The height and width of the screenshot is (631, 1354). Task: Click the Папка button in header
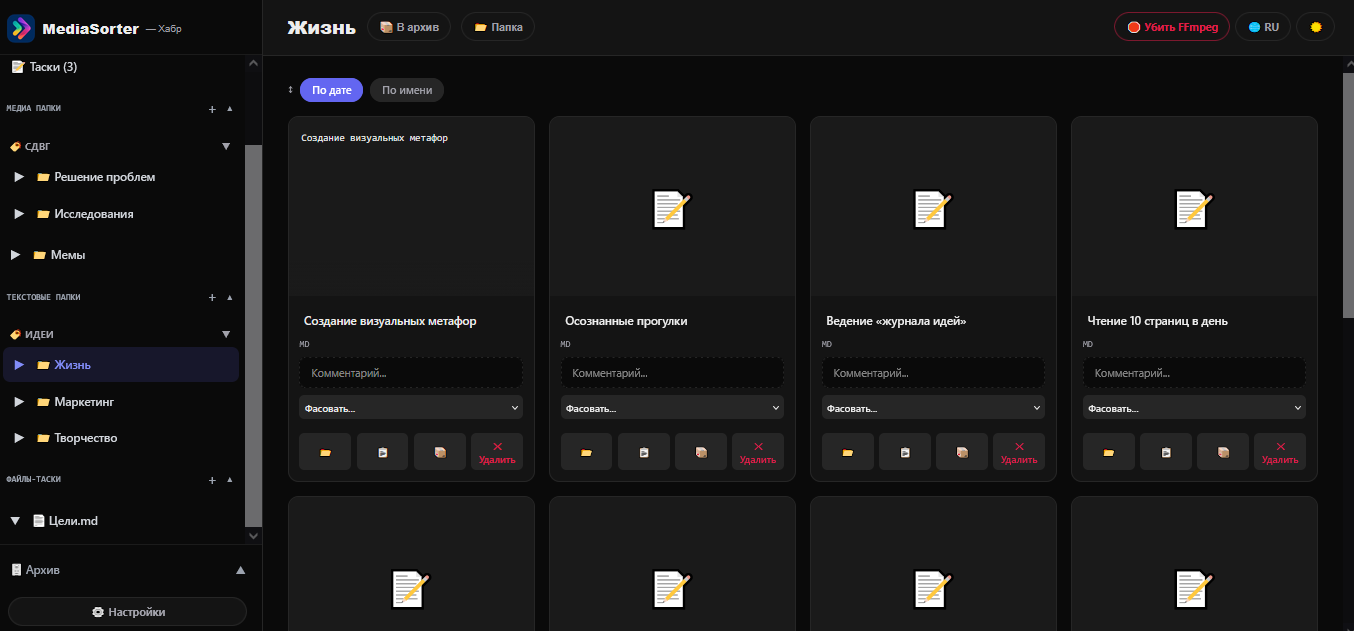click(x=498, y=27)
